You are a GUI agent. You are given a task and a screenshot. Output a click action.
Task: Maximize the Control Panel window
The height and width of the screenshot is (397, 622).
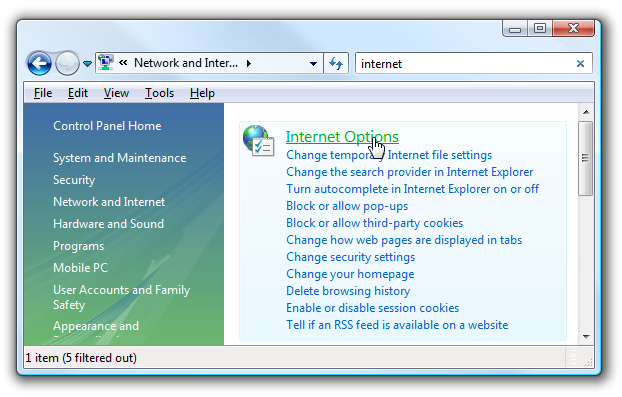(x=539, y=29)
